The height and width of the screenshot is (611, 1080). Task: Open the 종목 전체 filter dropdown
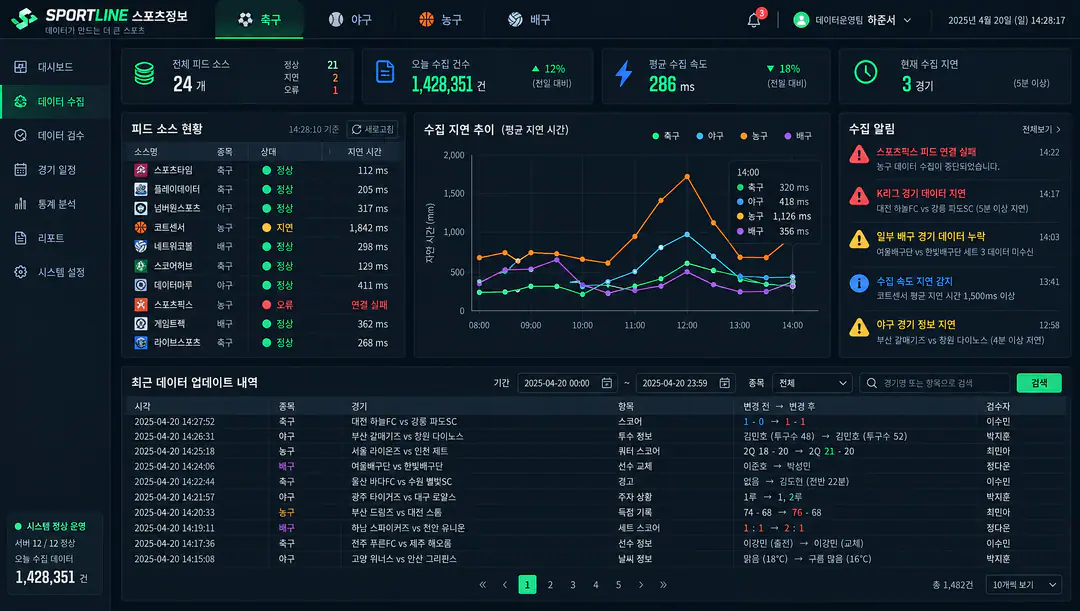[812, 383]
